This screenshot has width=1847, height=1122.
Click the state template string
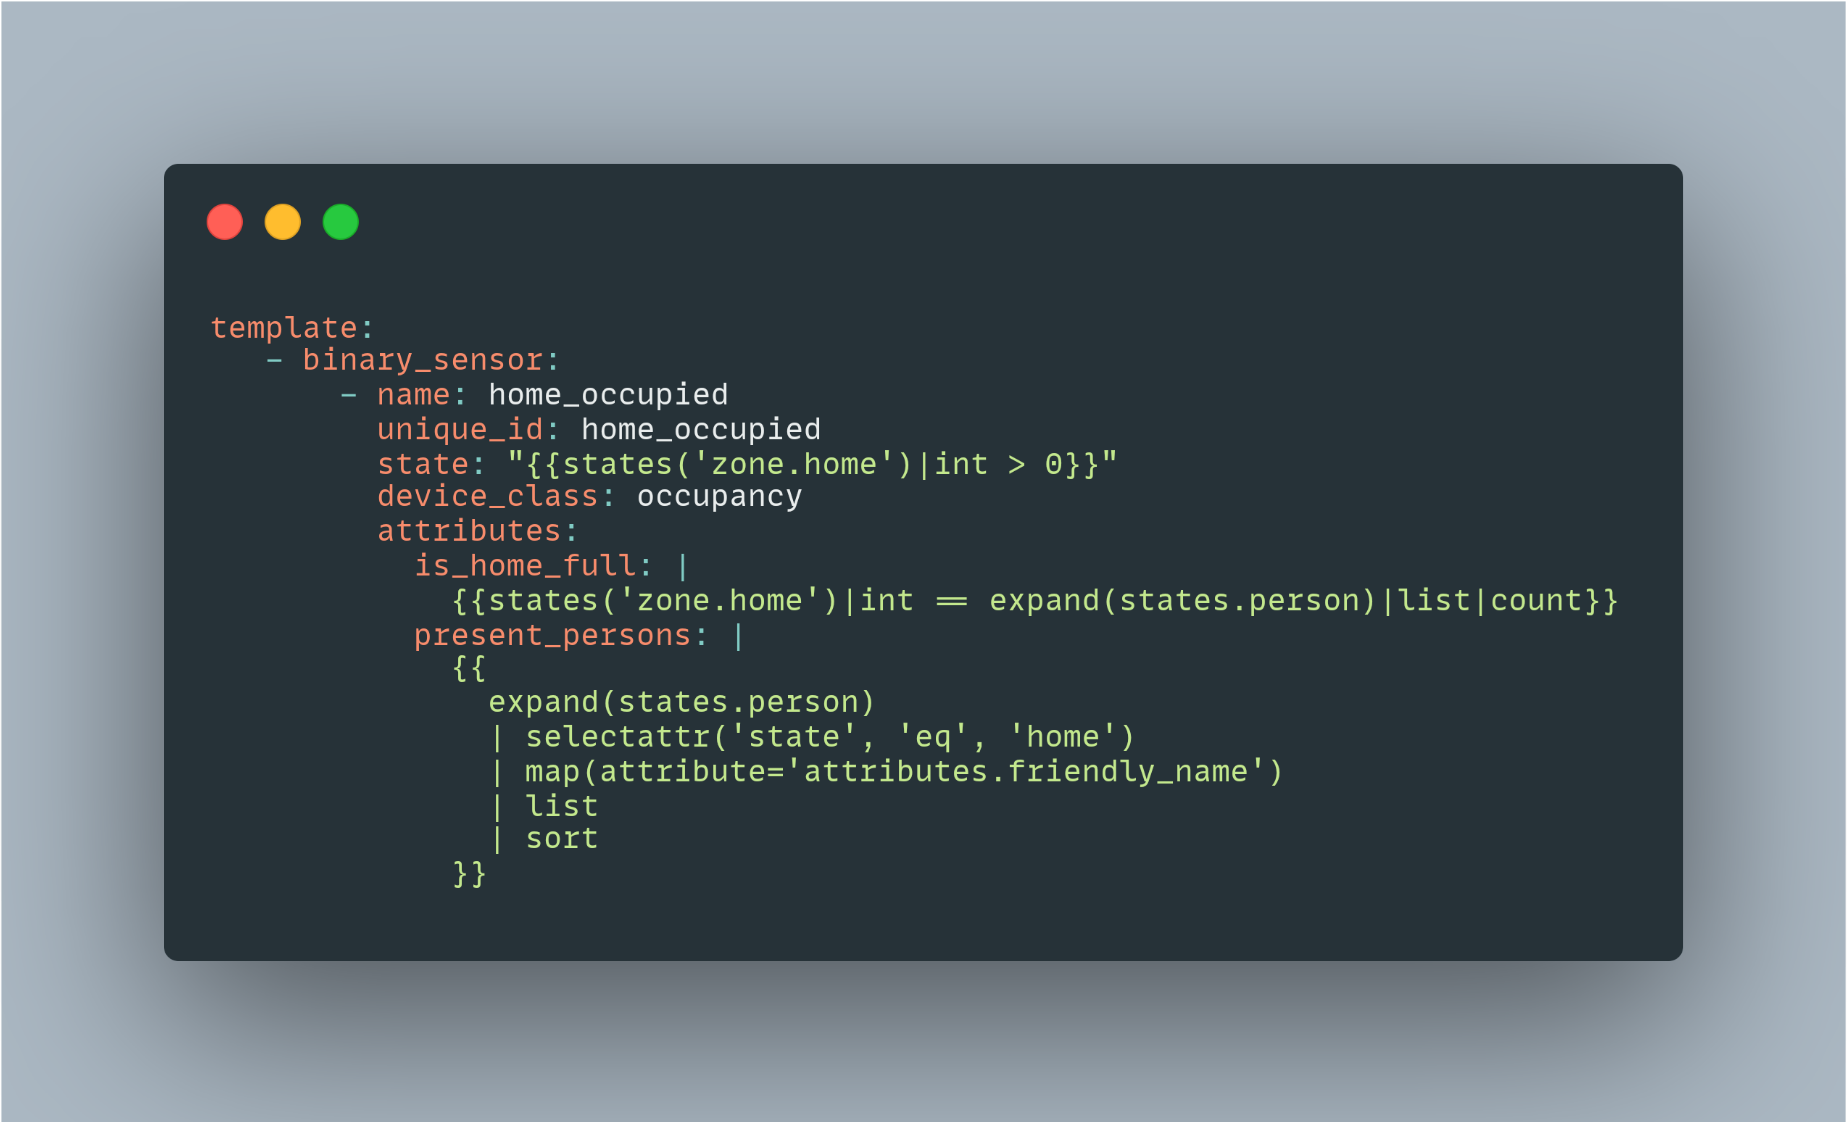(812, 465)
